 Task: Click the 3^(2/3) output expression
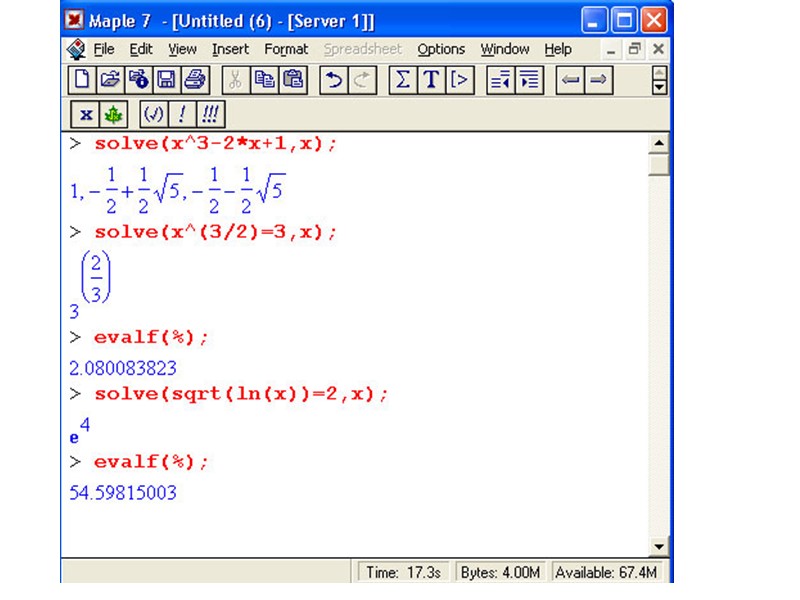tap(90, 285)
